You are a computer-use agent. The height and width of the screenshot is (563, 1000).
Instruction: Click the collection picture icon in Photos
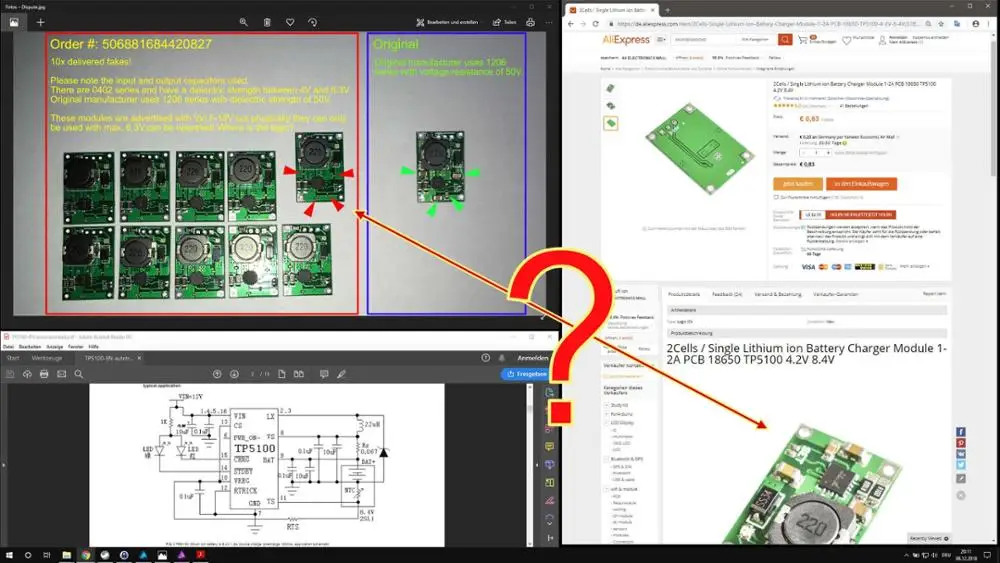click(x=14, y=22)
